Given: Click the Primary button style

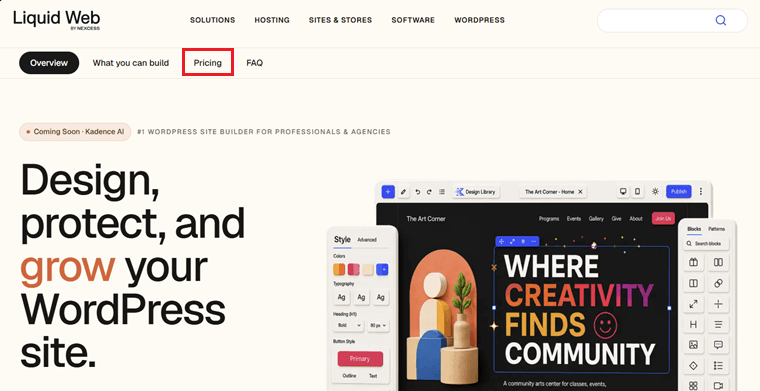Looking at the screenshot, I should (360, 359).
